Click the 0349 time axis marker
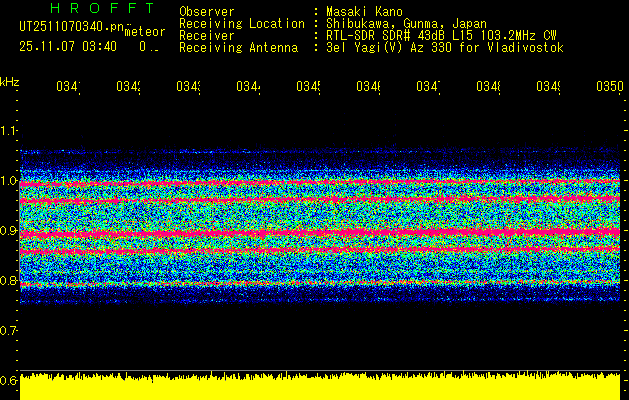 coord(549,86)
